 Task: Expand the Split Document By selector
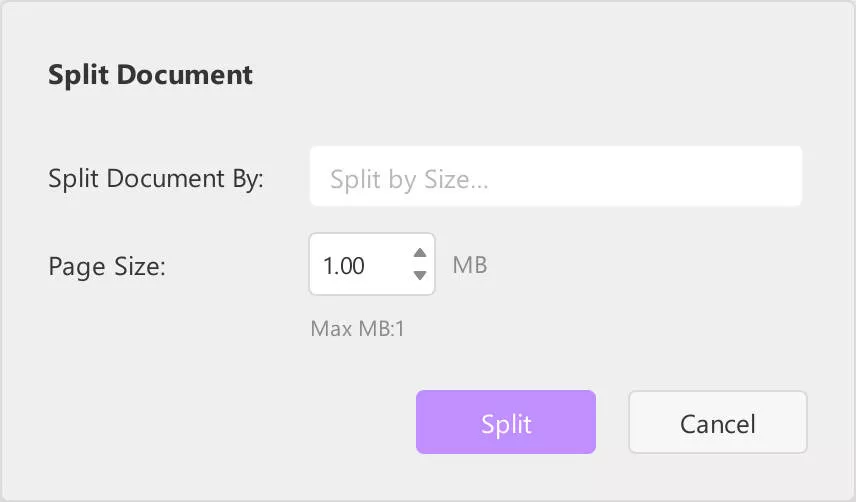(556, 176)
